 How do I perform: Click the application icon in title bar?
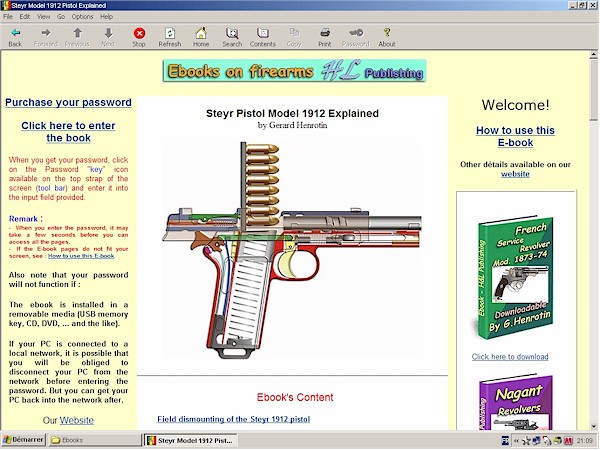pos(6,5)
